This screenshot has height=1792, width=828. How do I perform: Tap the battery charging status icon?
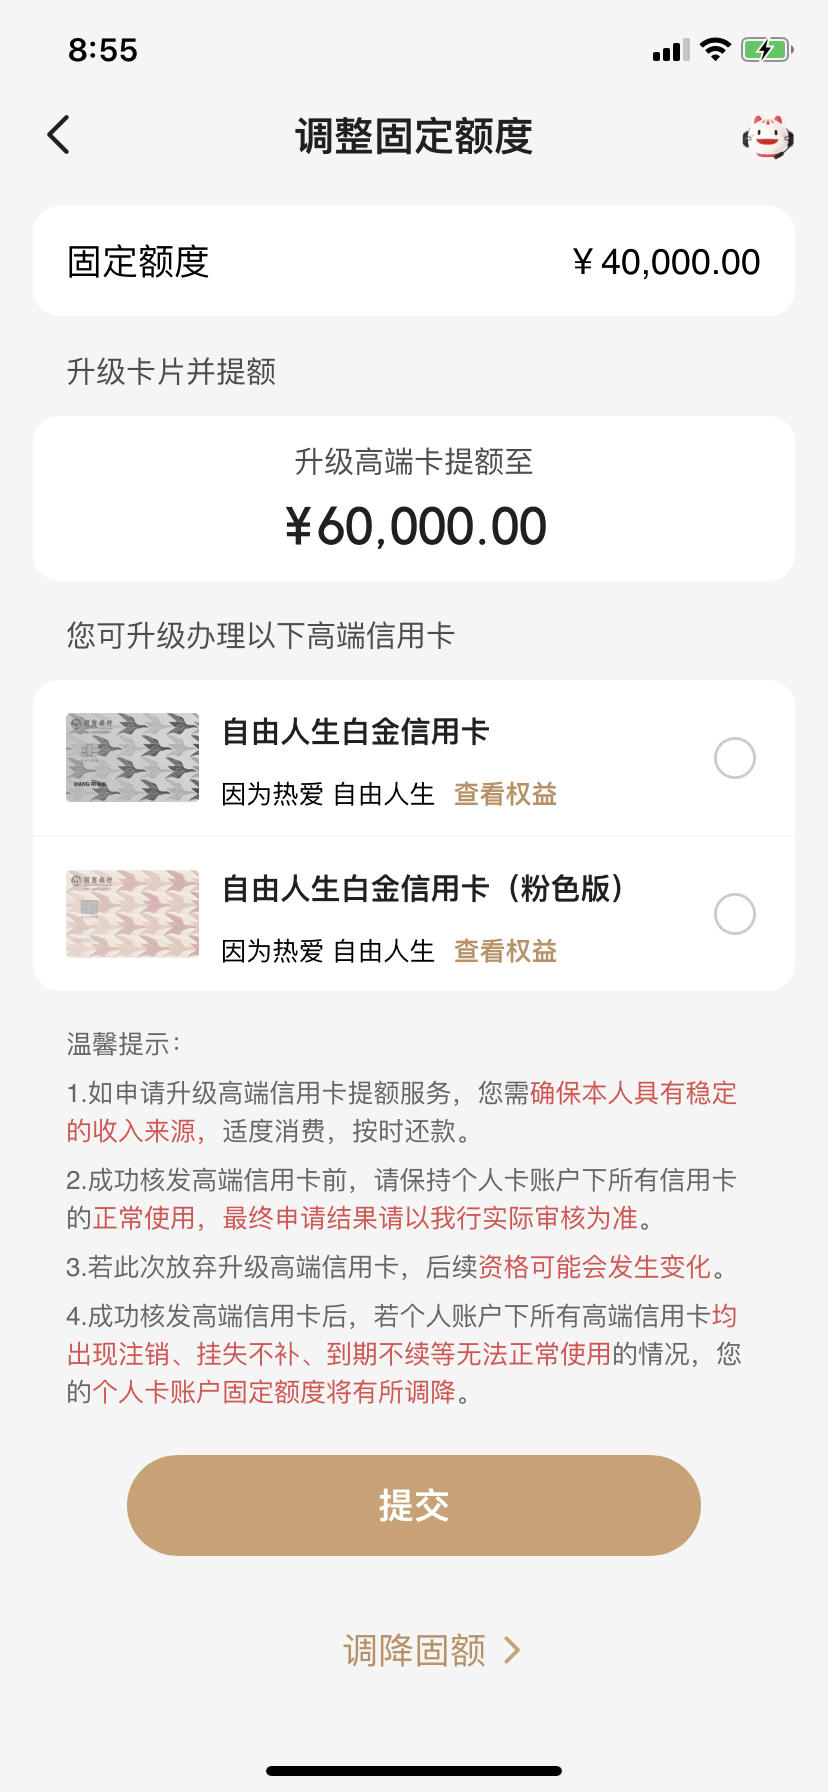click(x=767, y=49)
